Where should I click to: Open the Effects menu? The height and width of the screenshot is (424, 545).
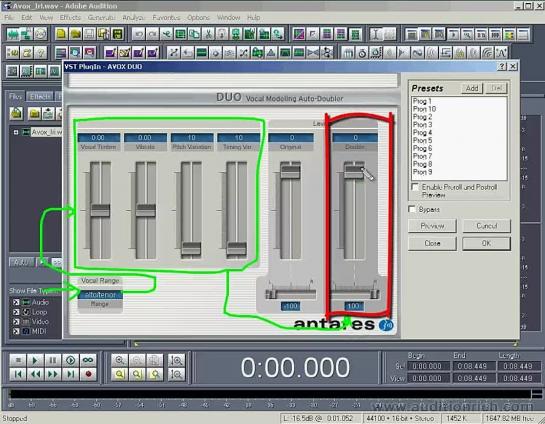click(x=70, y=18)
